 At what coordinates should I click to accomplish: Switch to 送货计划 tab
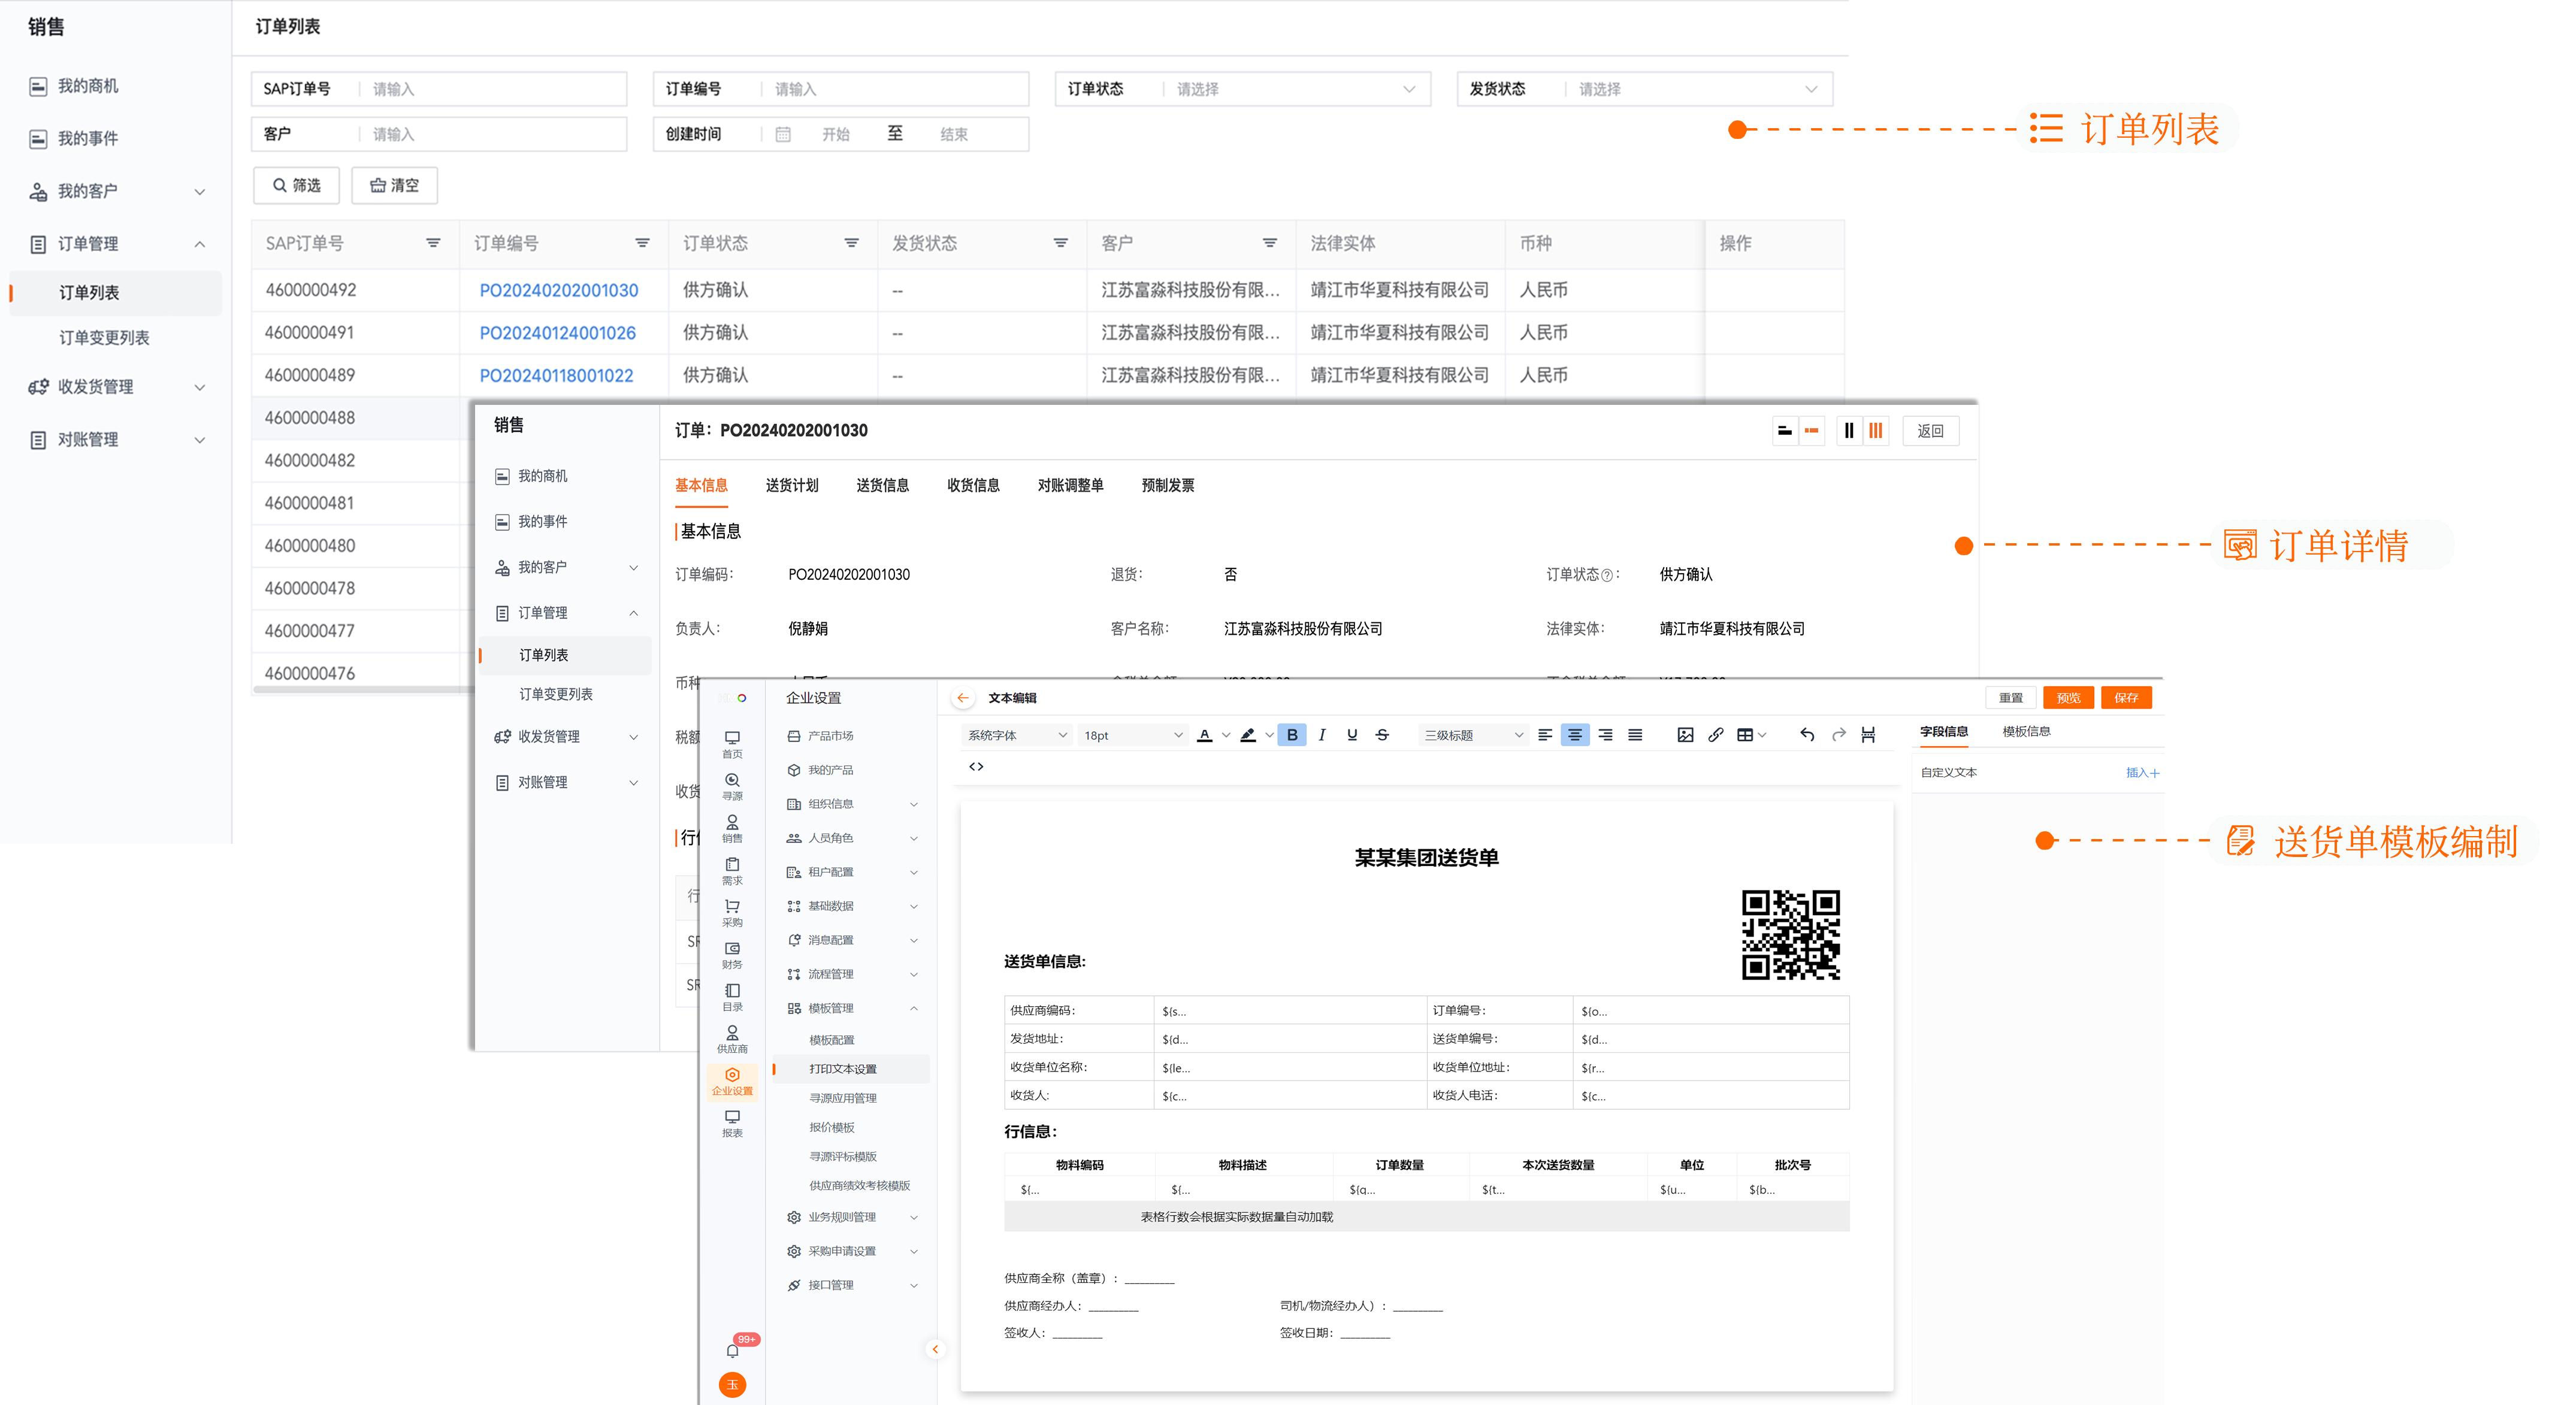click(x=791, y=485)
